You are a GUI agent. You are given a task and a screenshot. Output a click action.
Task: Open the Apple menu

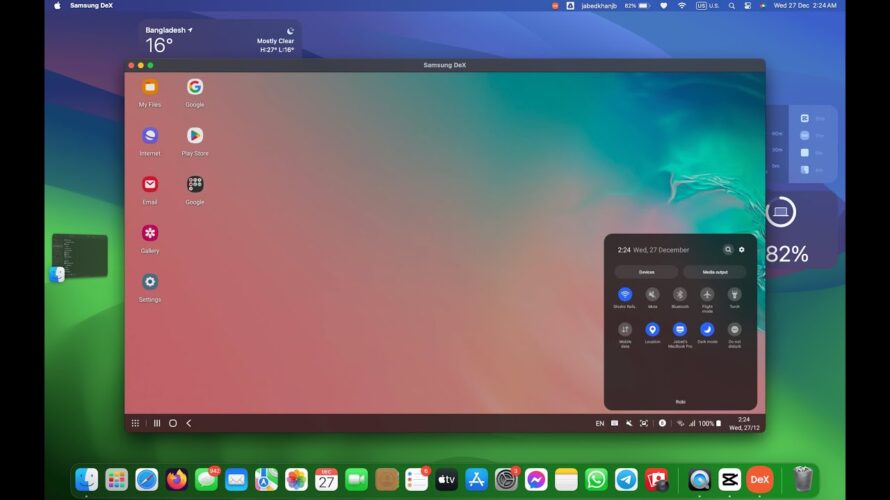coord(57,6)
